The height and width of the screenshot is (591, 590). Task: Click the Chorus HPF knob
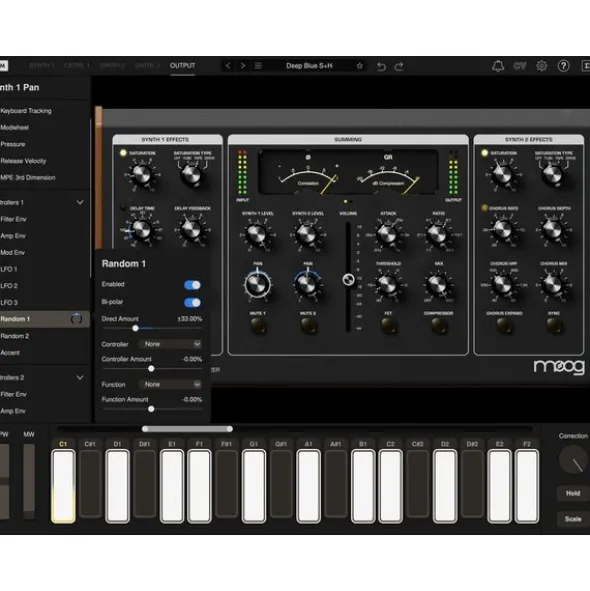point(503,285)
